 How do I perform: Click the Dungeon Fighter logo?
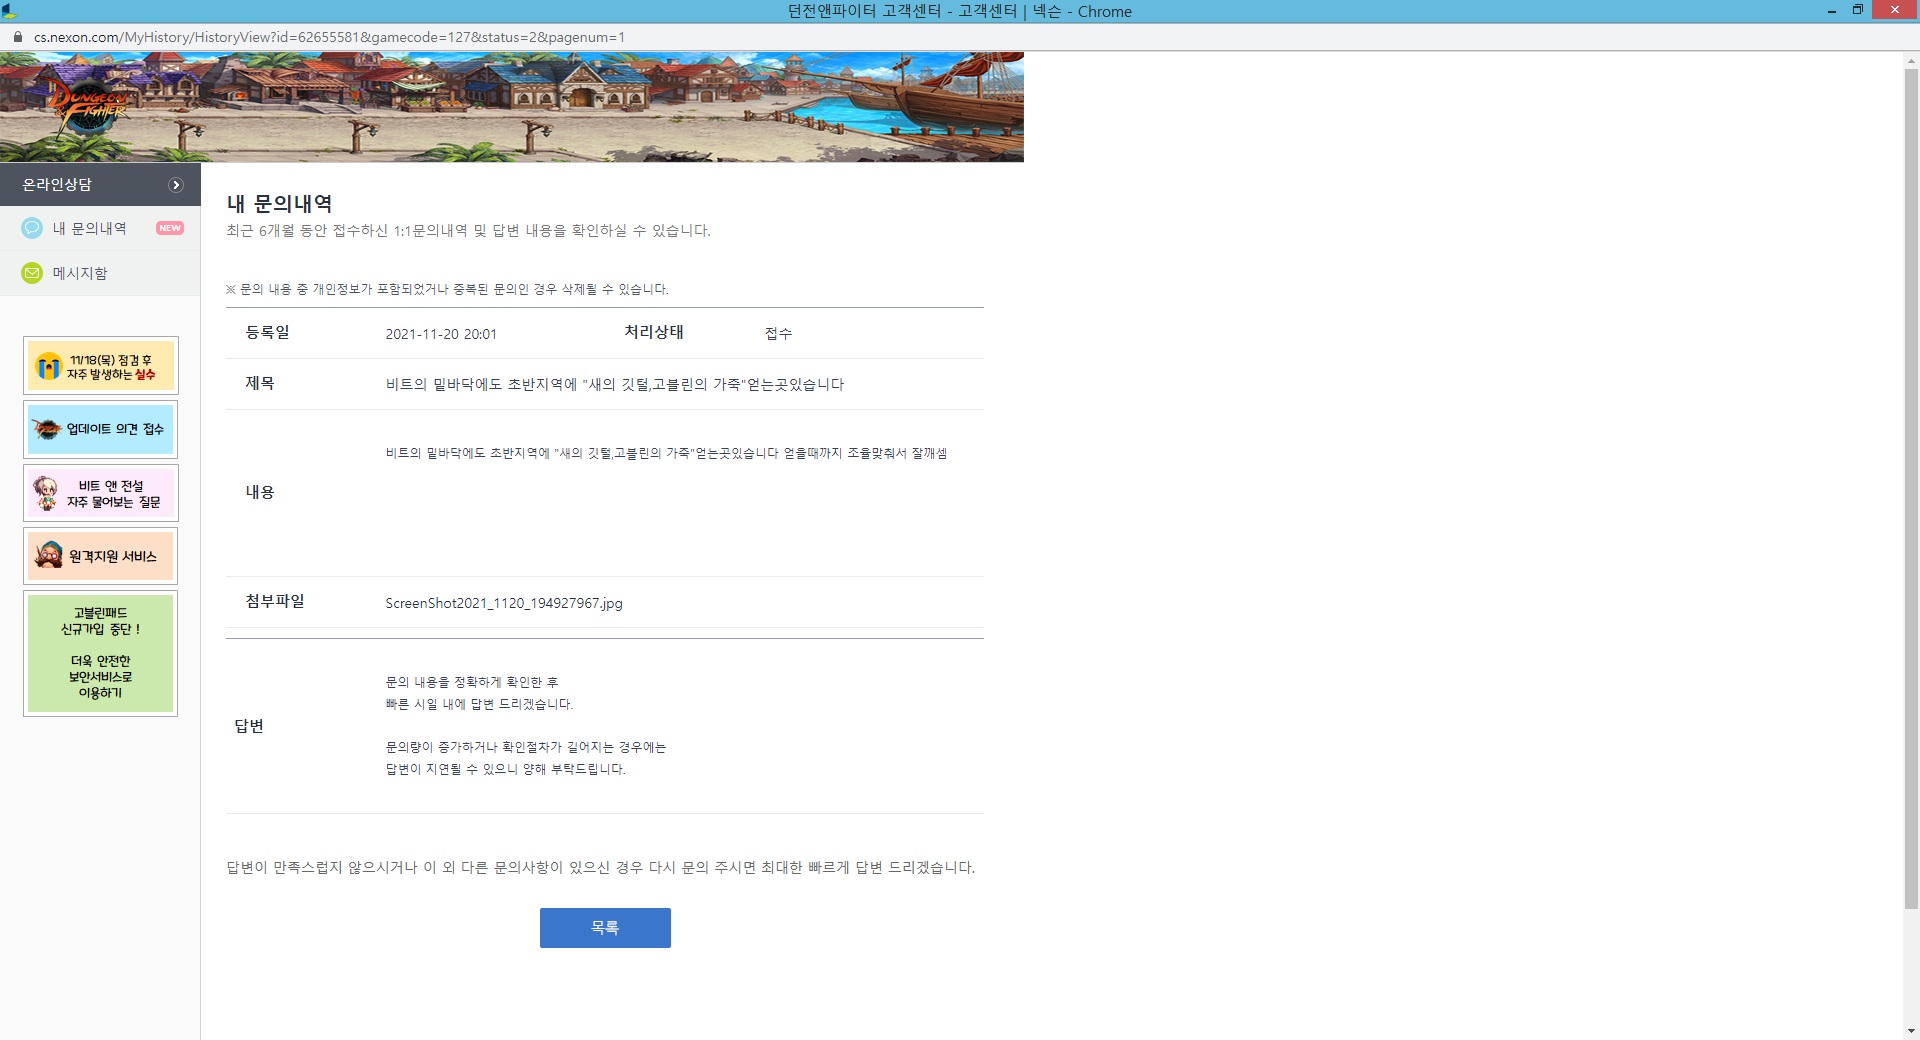pos(88,108)
